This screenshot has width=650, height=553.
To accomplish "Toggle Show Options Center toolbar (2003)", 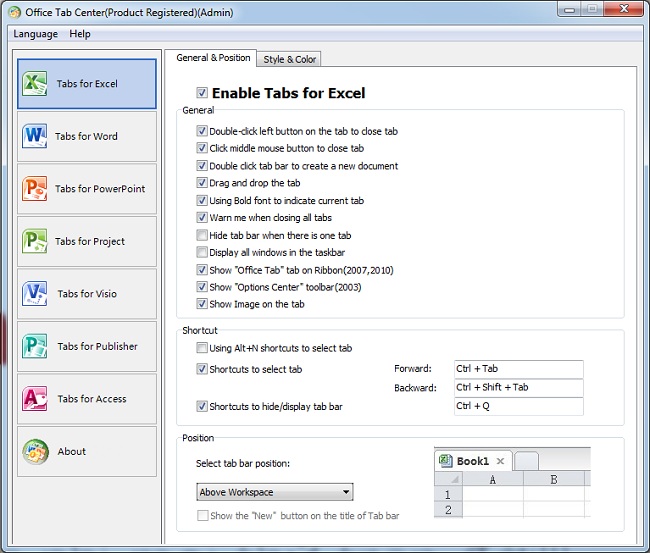I will point(201,287).
